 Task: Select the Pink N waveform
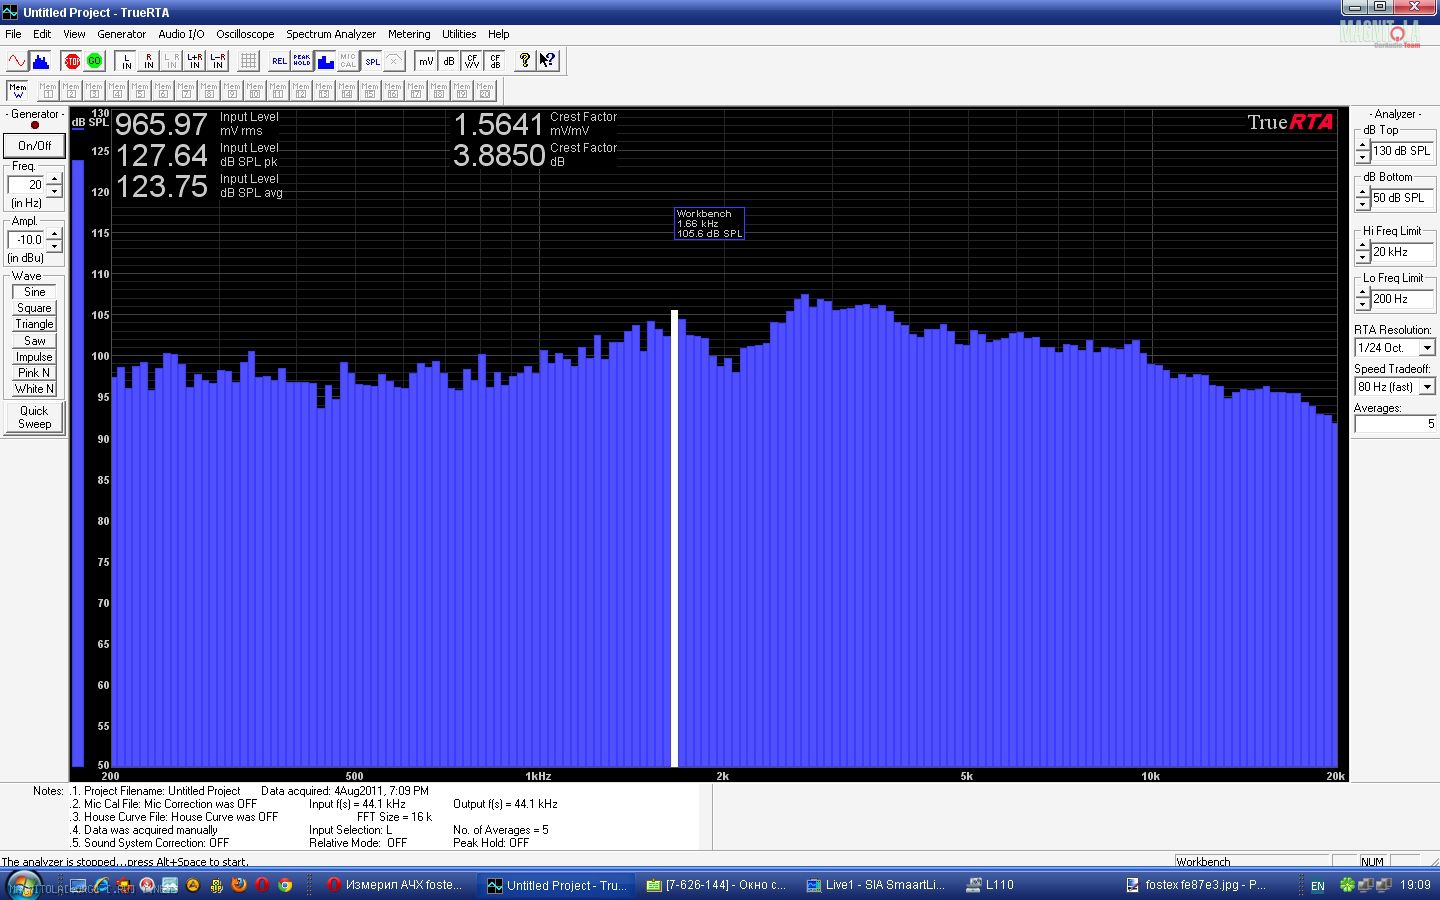click(x=34, y=373)
